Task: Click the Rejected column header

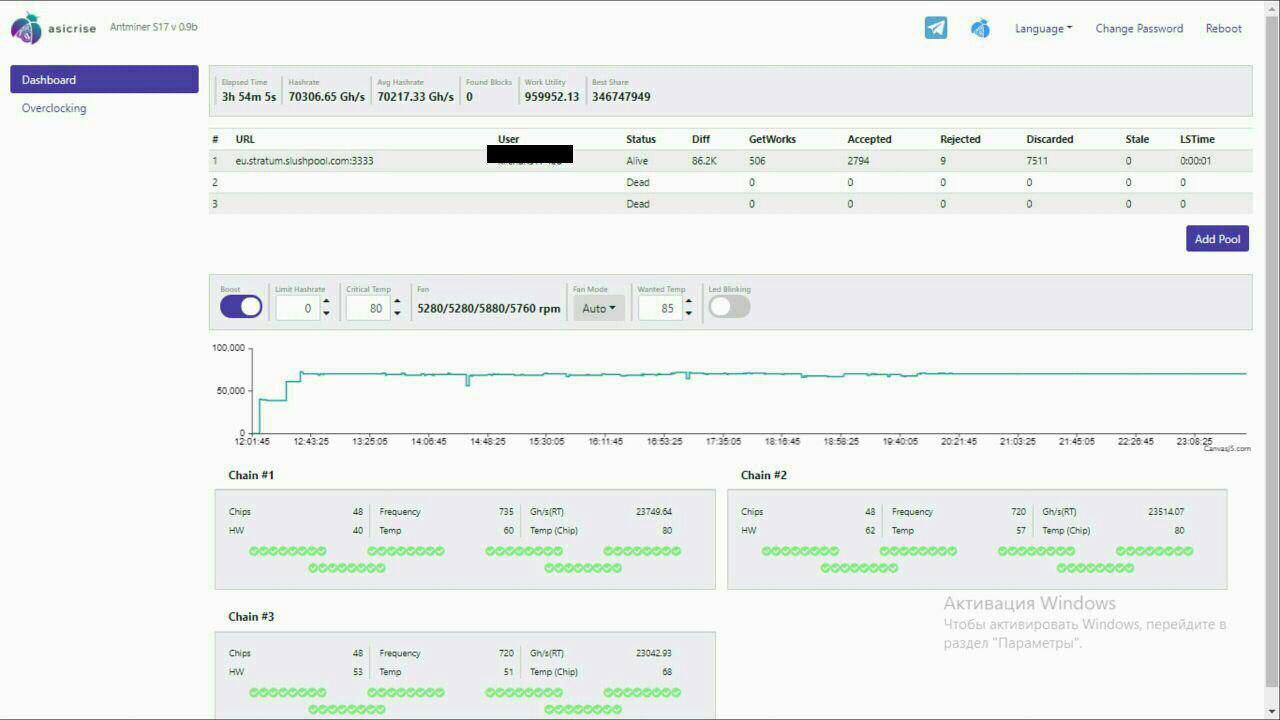Action: pyautogui.click(x=960, y=139)
